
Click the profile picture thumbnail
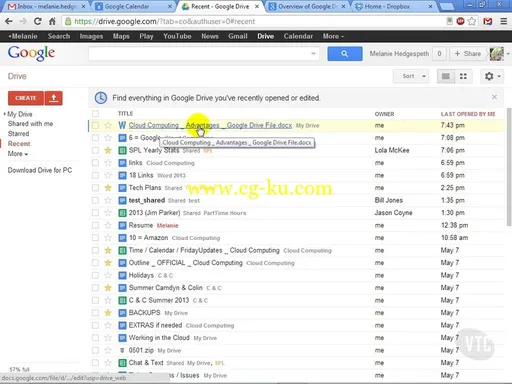pyautogui.click(x=496, y=54)
